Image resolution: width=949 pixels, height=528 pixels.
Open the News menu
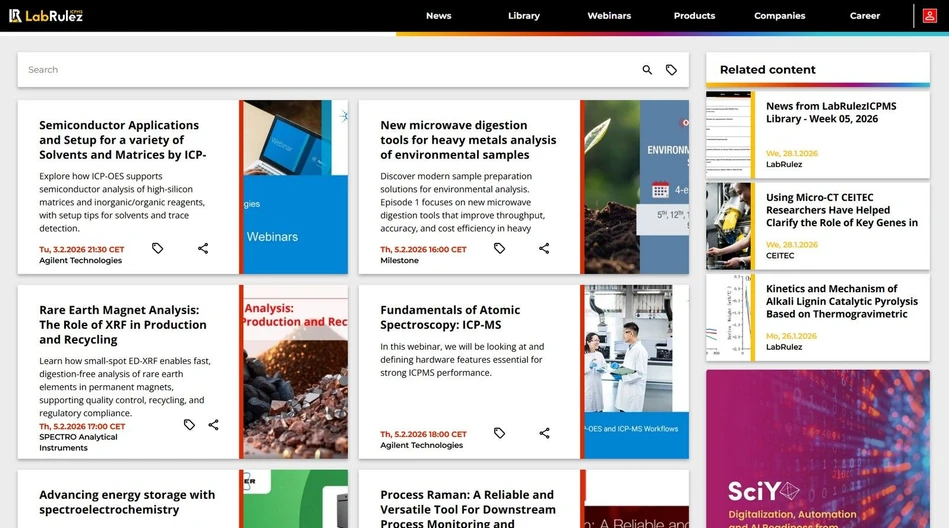pos(438,16)
